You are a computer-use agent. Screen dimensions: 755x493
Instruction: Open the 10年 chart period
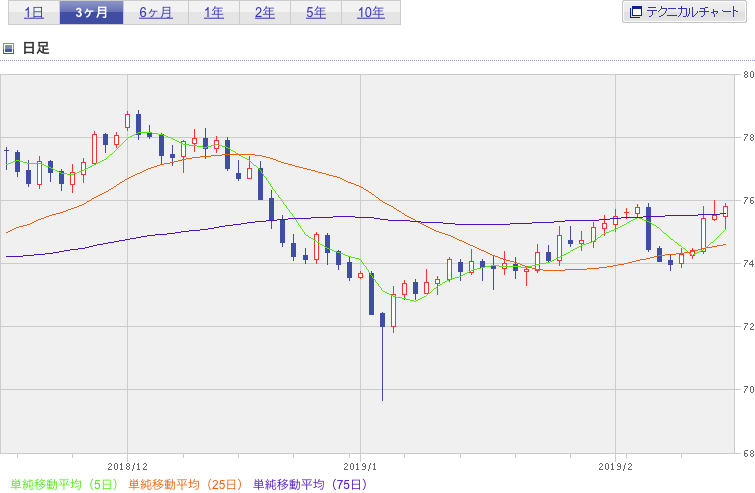coord(371,13)
